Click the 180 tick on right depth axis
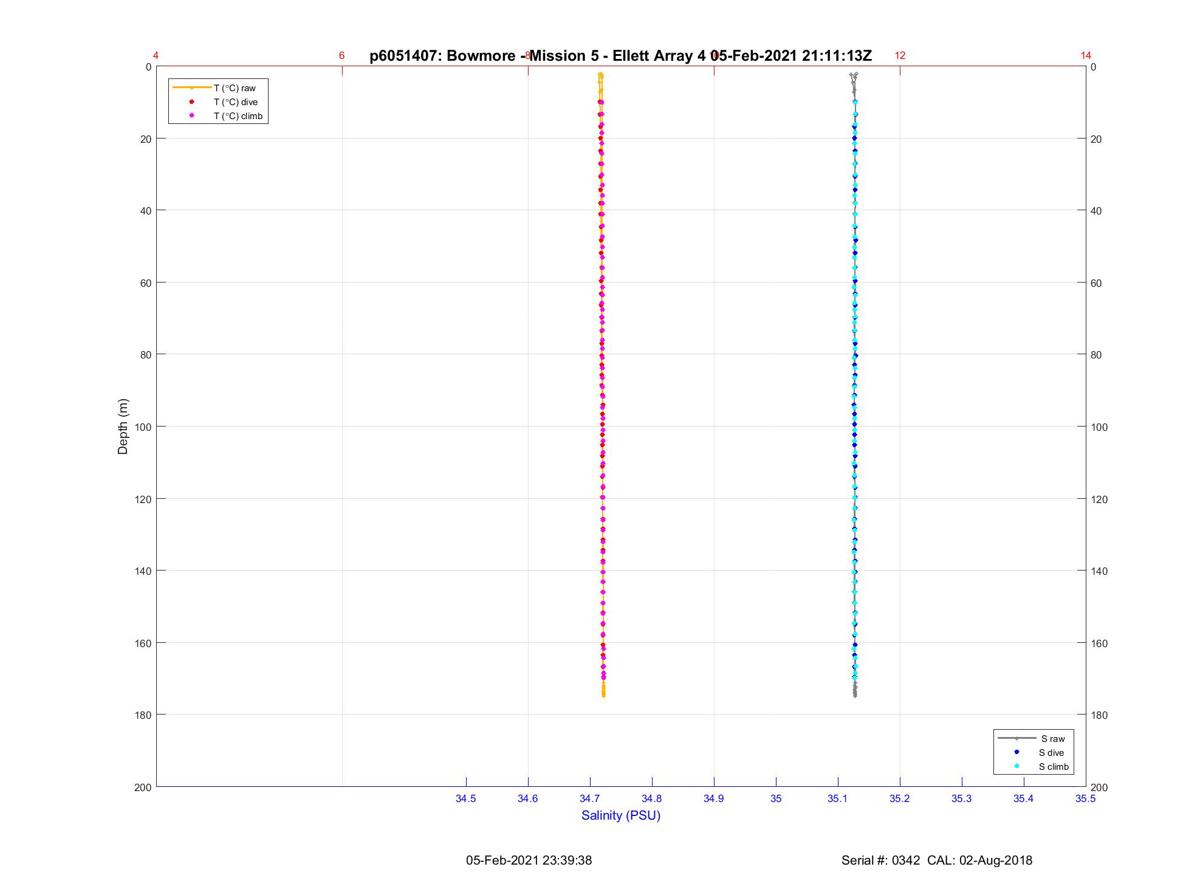Image resolution: width=1200 pixels, height=885 pixels. [1100, 715]
